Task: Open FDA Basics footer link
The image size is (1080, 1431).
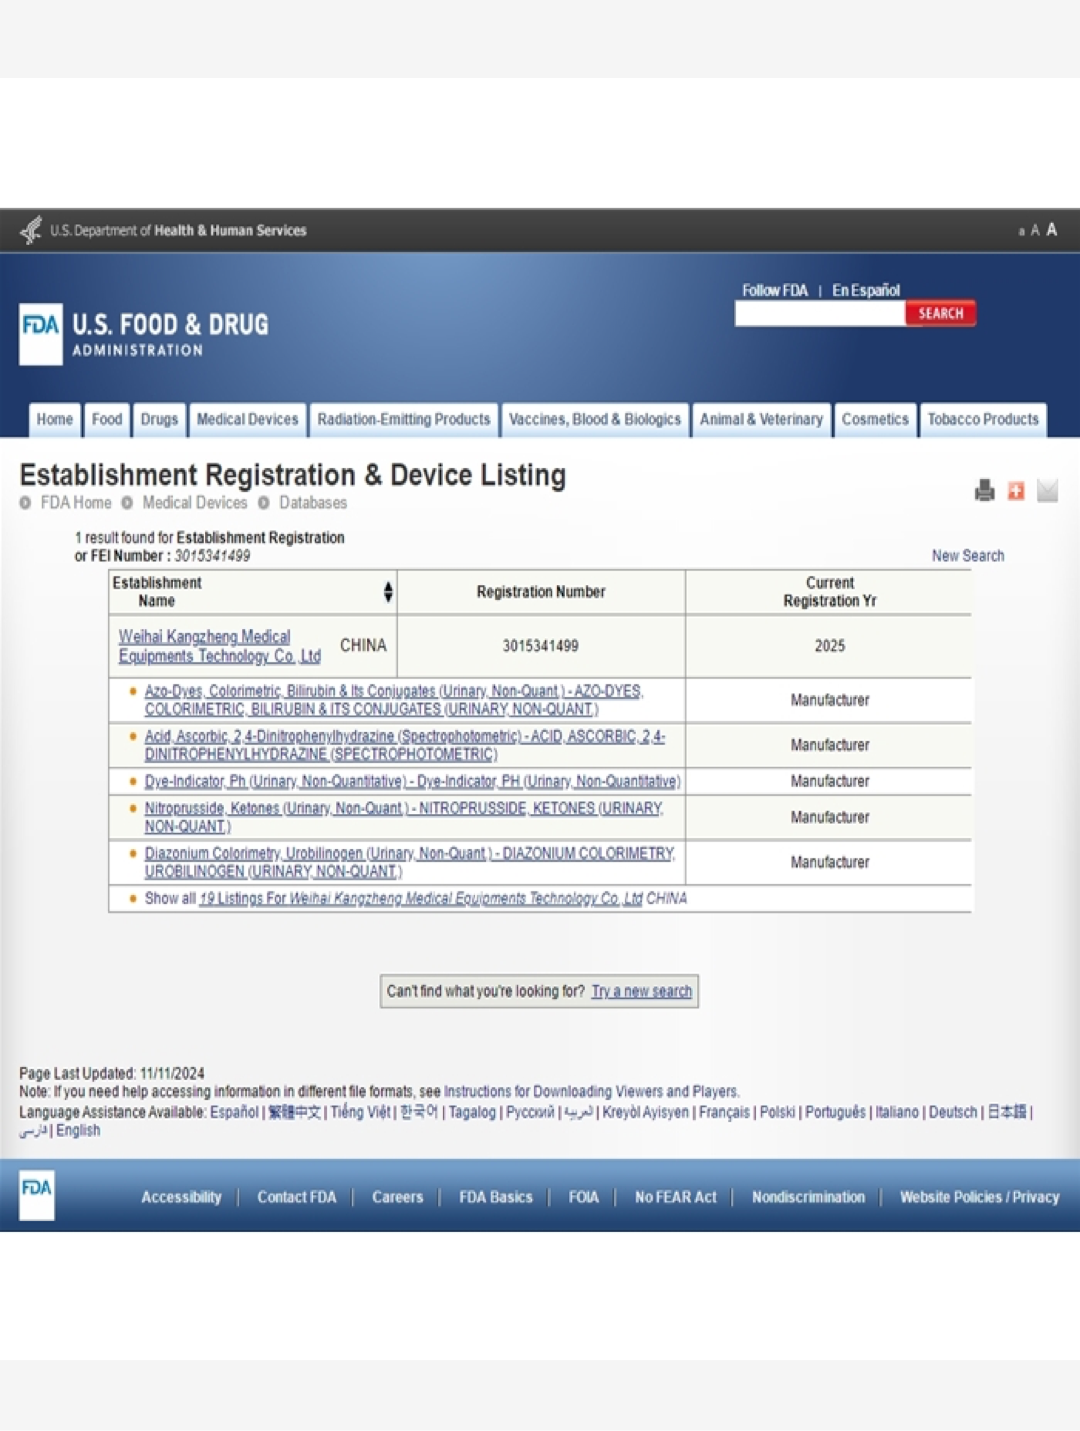Action: 496,1197
